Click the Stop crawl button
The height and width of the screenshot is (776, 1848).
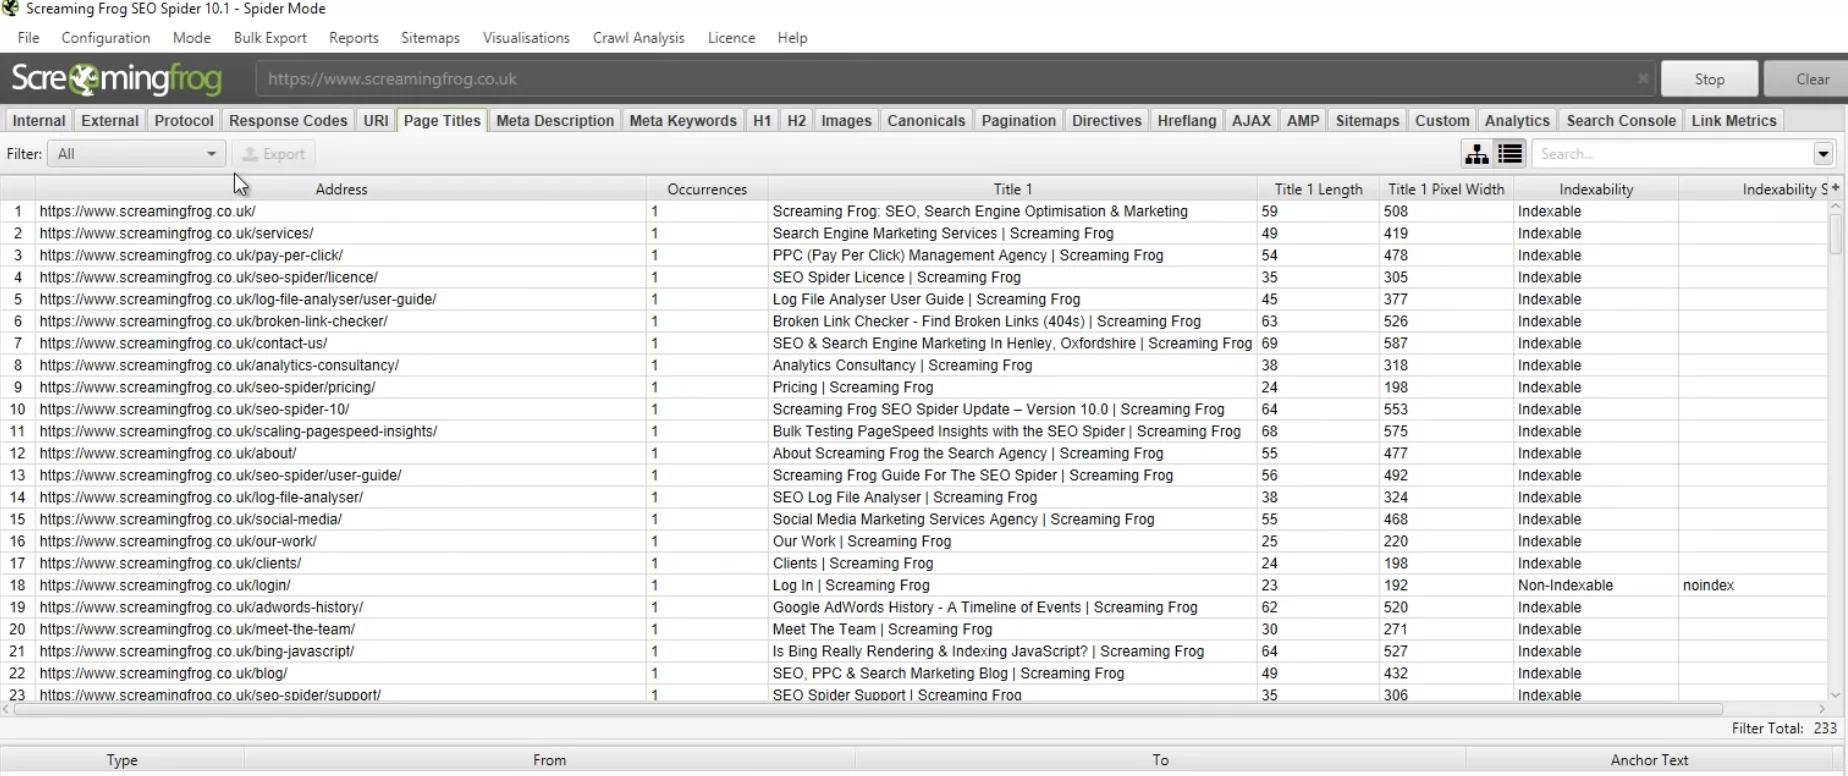point(1709,79)
